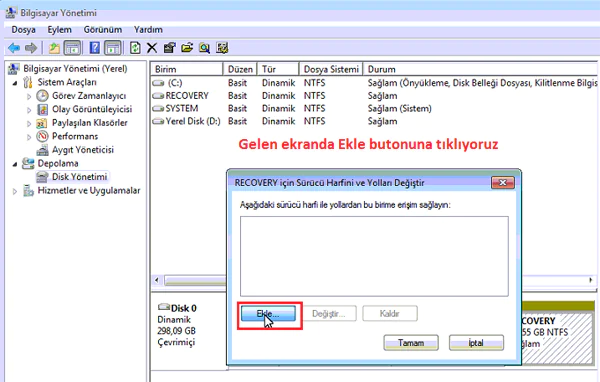600x382 pixels.
Task: Collapse the Depolama tree node
Action: coord(15,164)
